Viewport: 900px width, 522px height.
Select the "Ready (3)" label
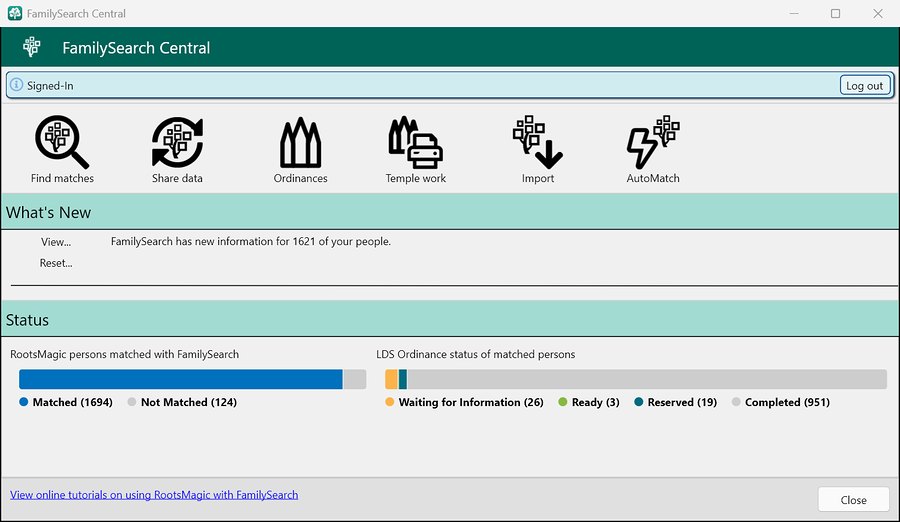pyautogui.click(x=595, y=402)
